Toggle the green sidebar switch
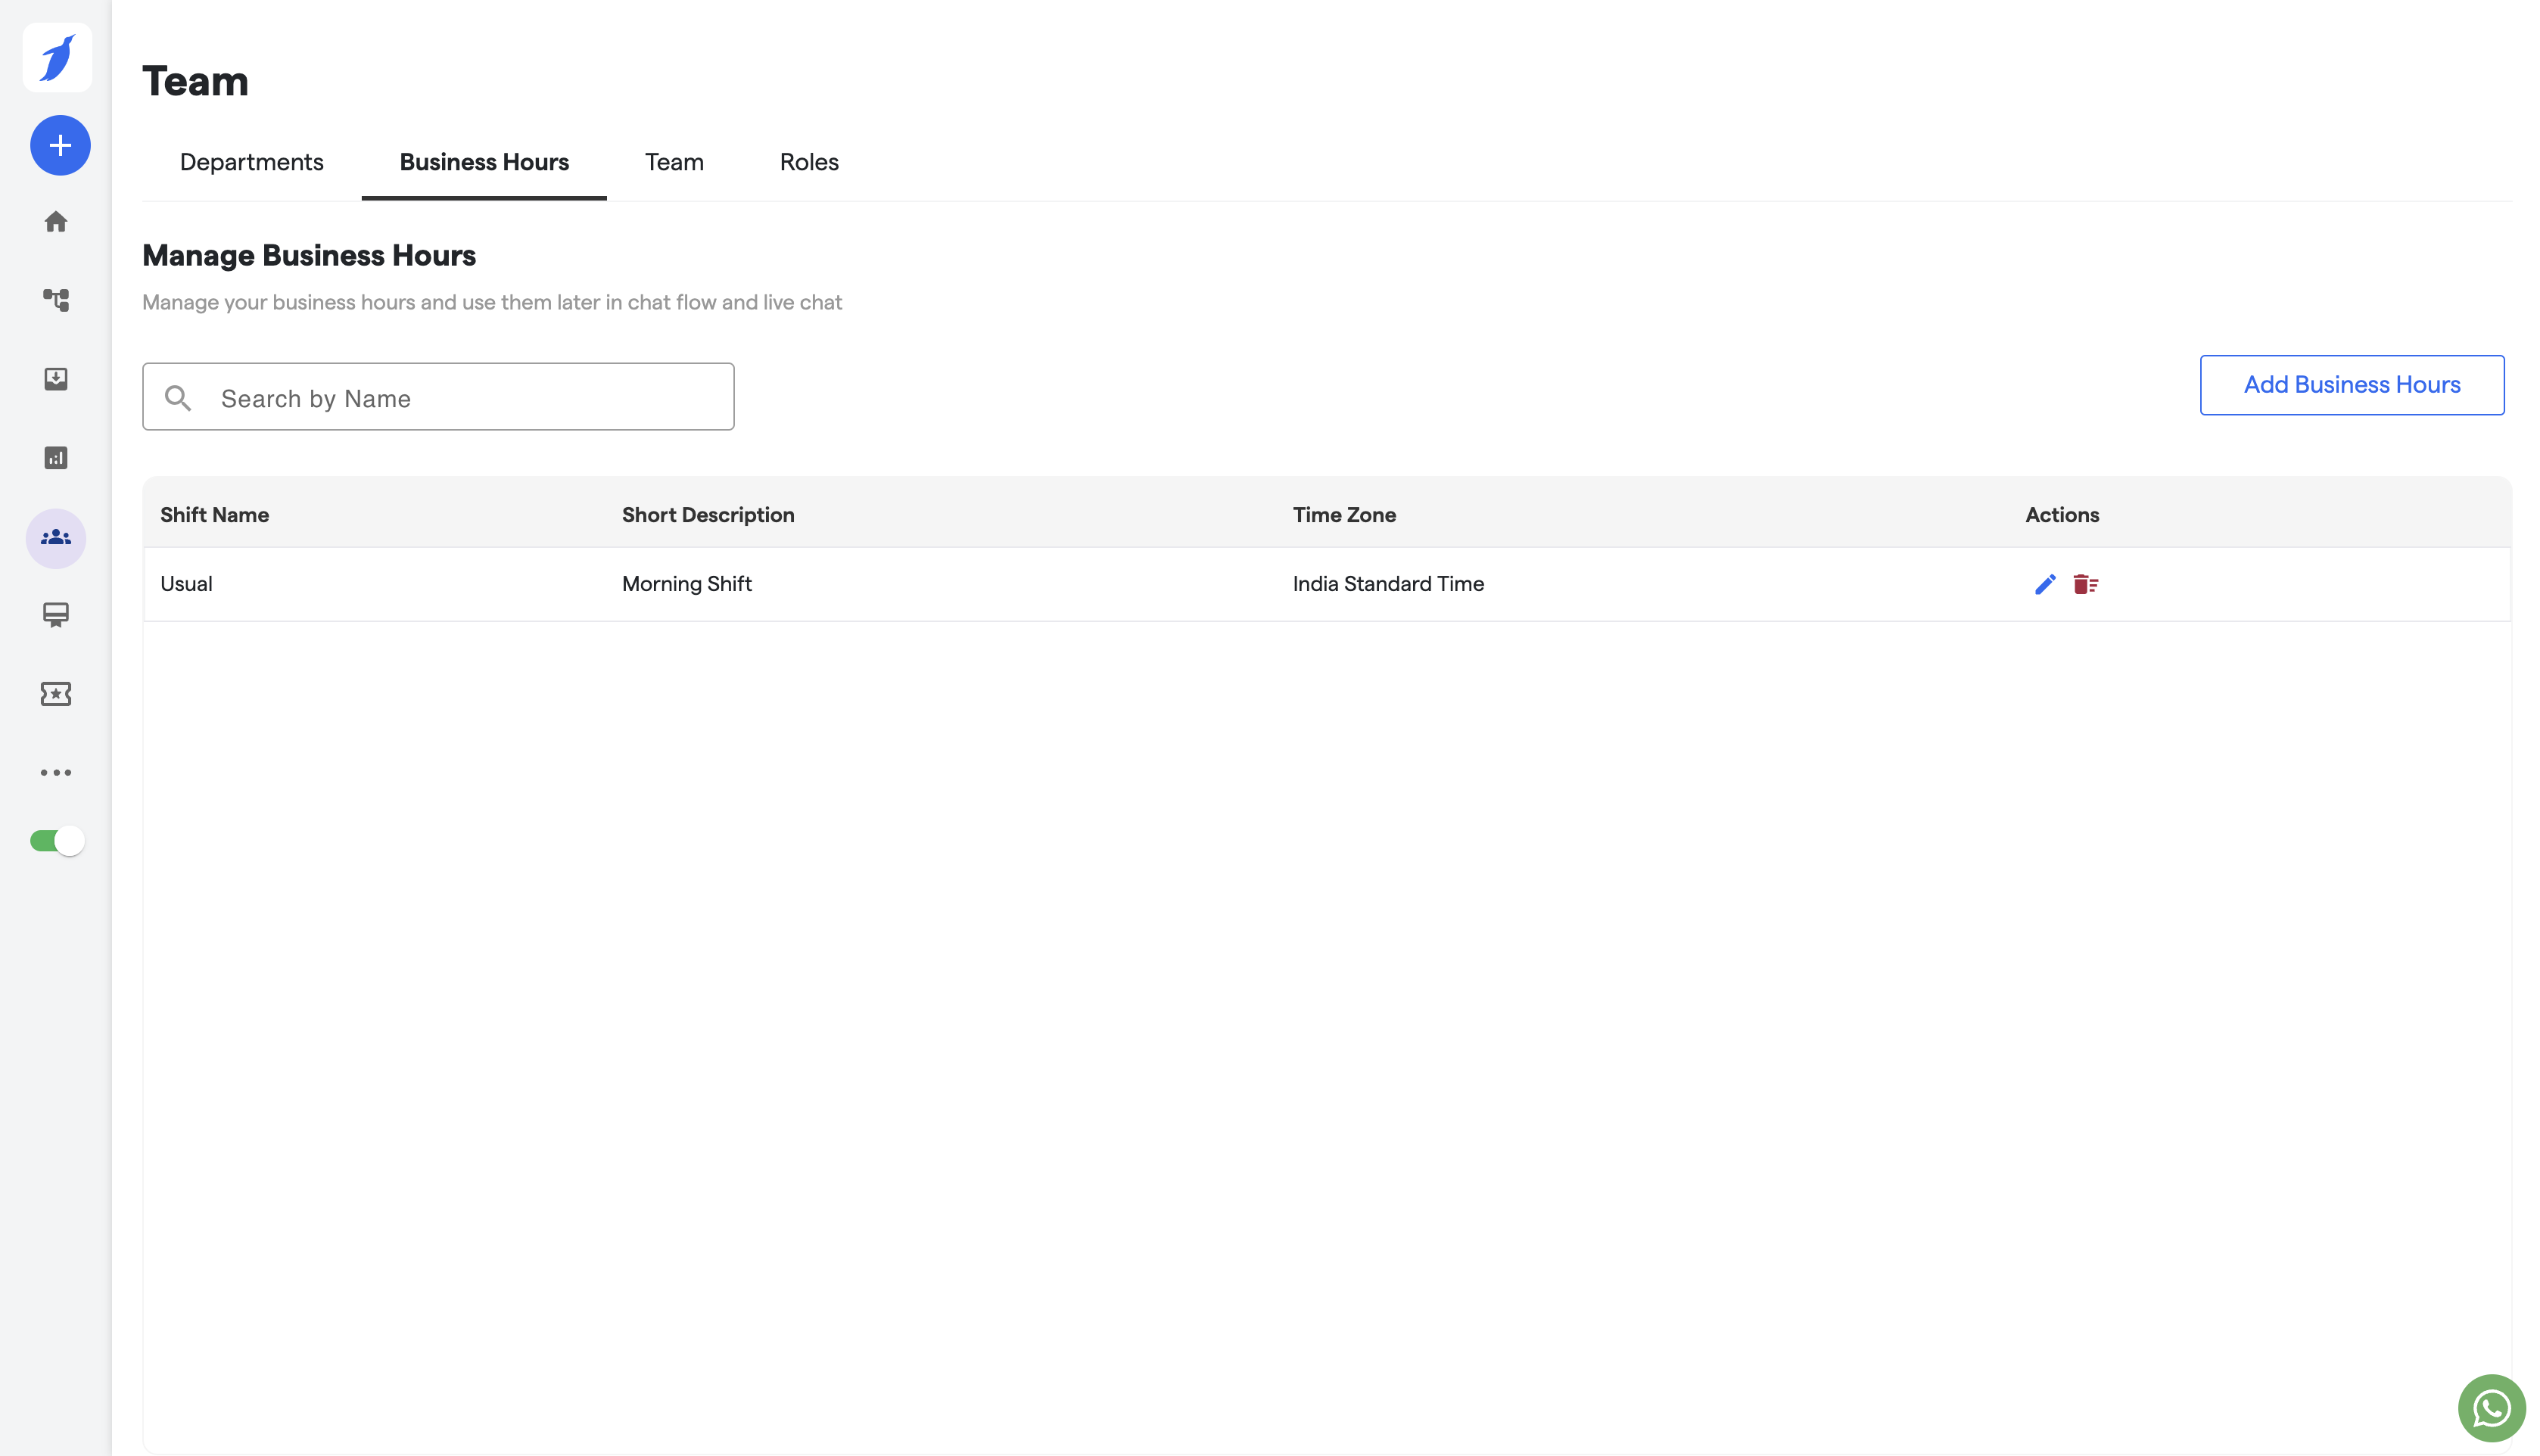This screenshot has height=1456, width=2540. click(57, 841)
